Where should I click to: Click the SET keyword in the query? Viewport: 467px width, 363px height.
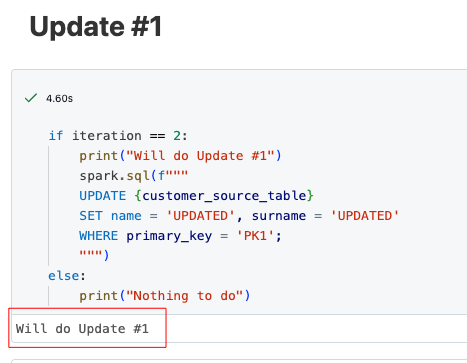pos(91,216)
